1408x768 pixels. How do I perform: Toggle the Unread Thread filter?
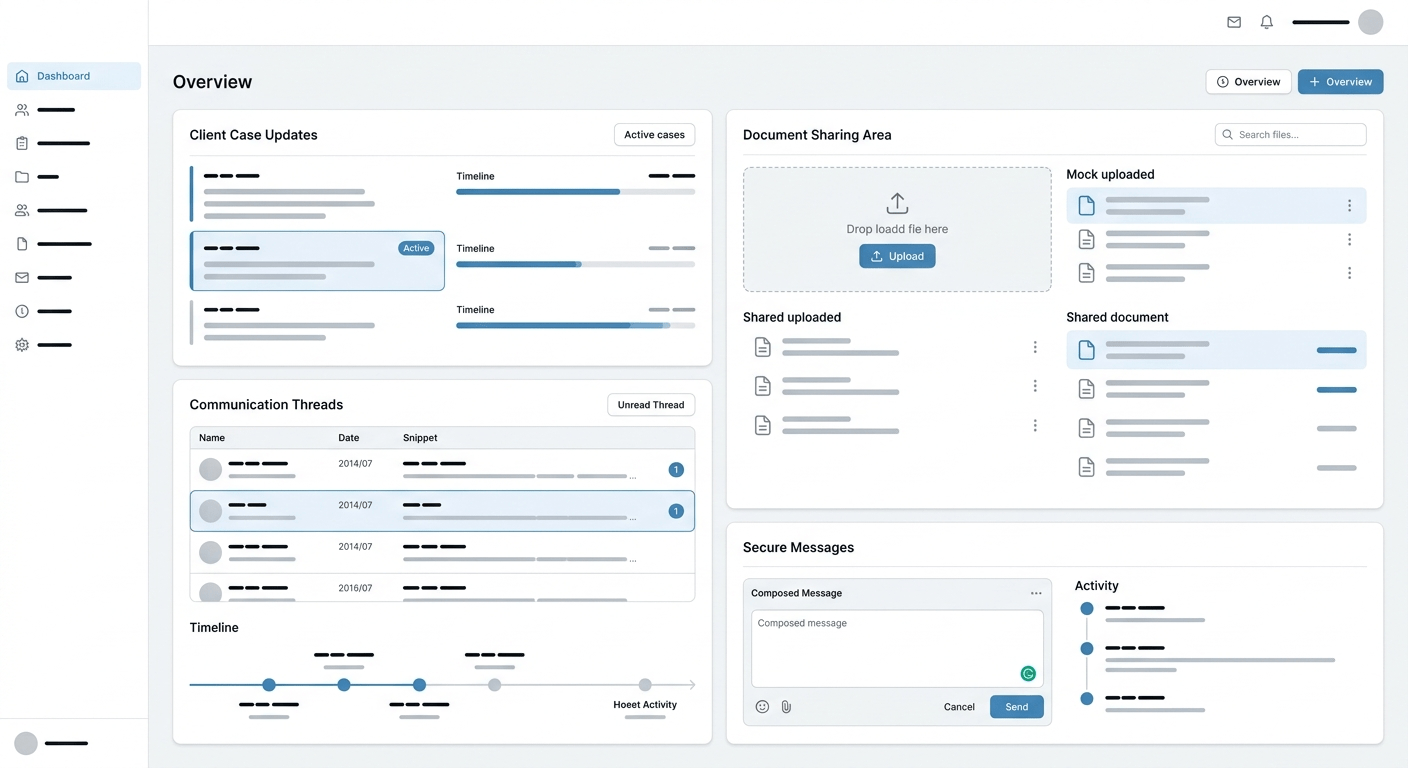point(650,405)
